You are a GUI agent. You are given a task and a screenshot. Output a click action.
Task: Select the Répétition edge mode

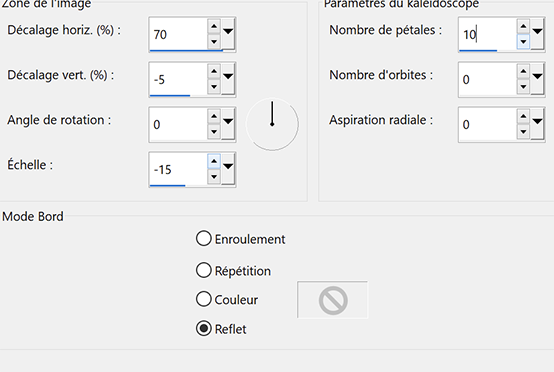pyautogui.click(x=204, y=270)
